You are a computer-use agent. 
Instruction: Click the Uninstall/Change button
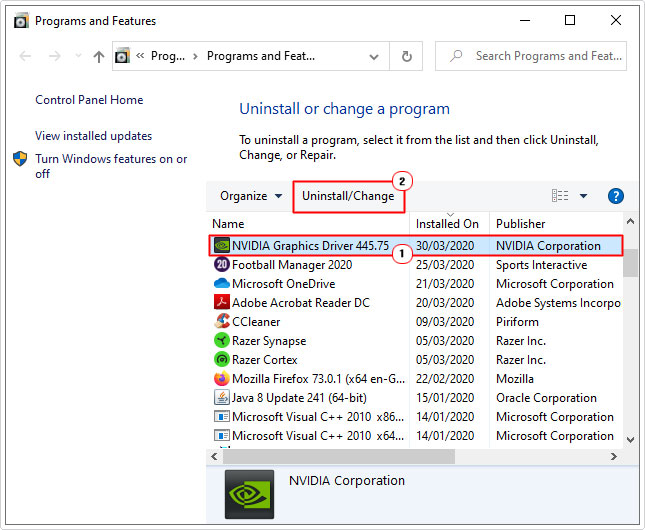348,196
